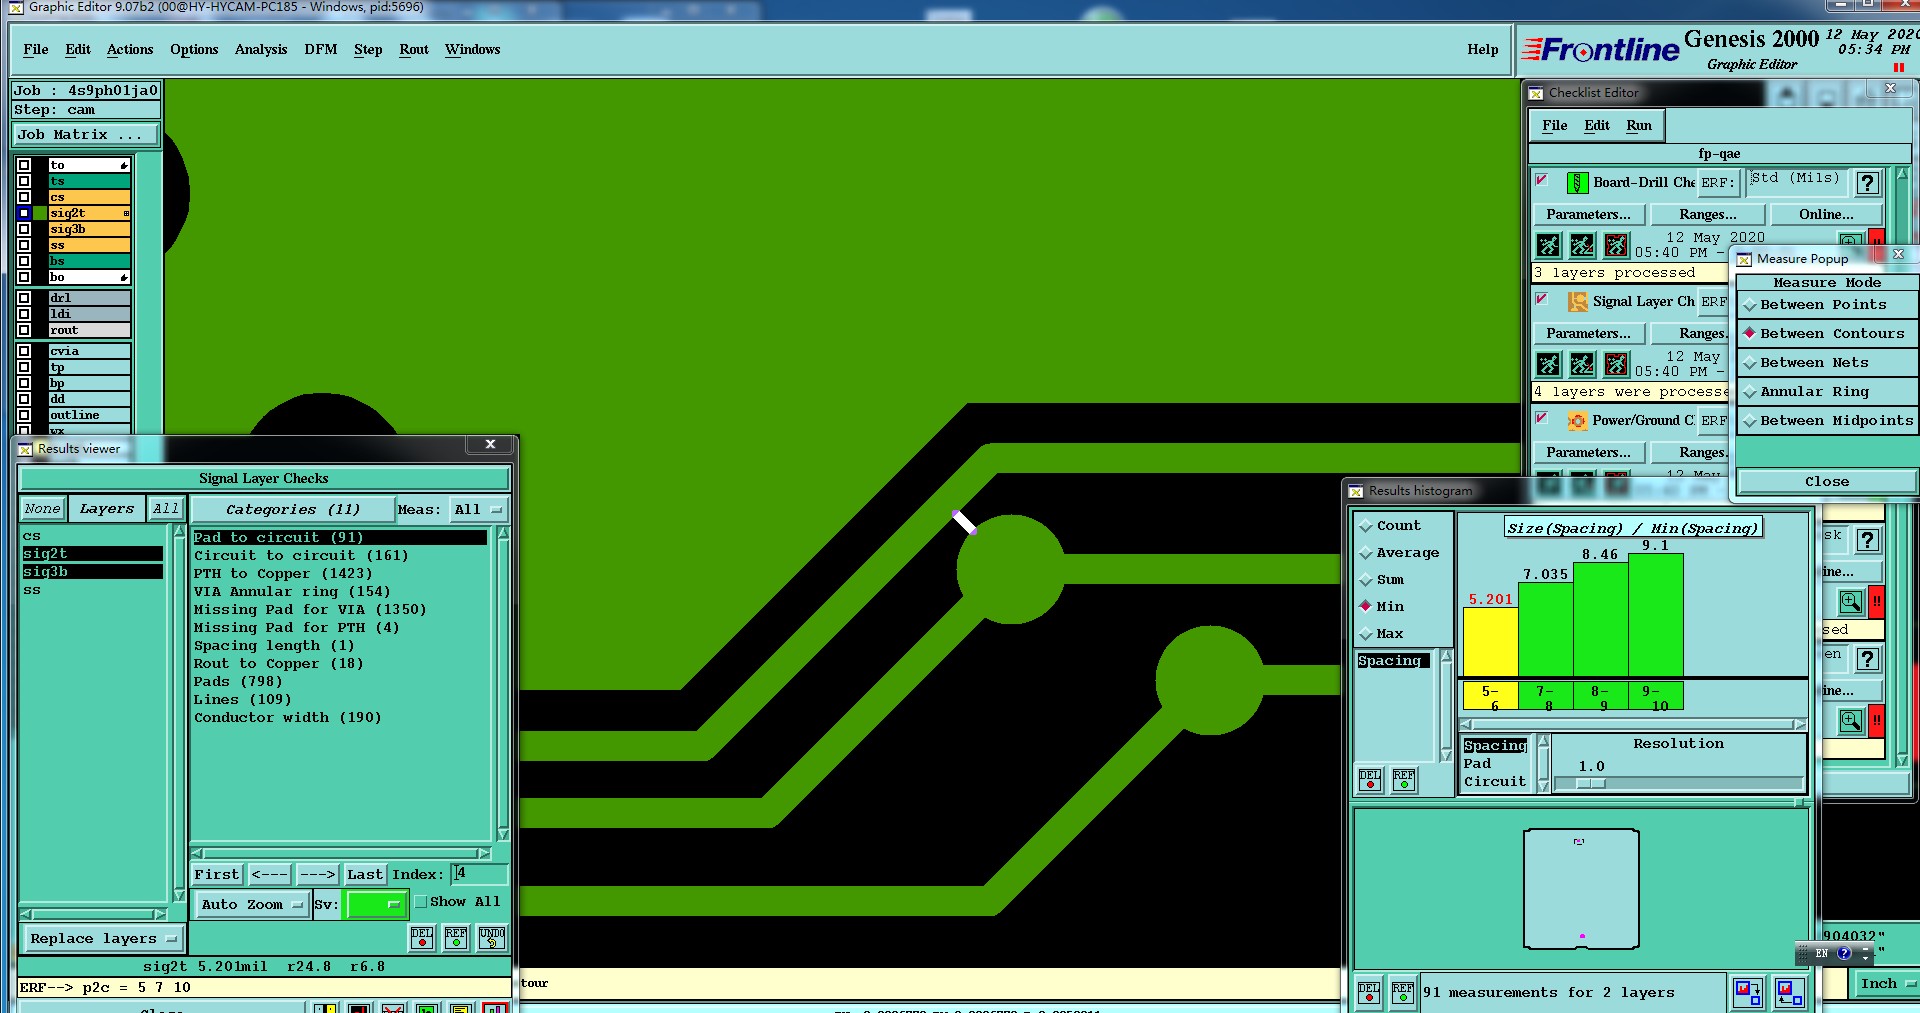1920x1013 pixels.
Task: Click Layers button in Results viewer
Action: pyautogui.click(x=106, y=508)
